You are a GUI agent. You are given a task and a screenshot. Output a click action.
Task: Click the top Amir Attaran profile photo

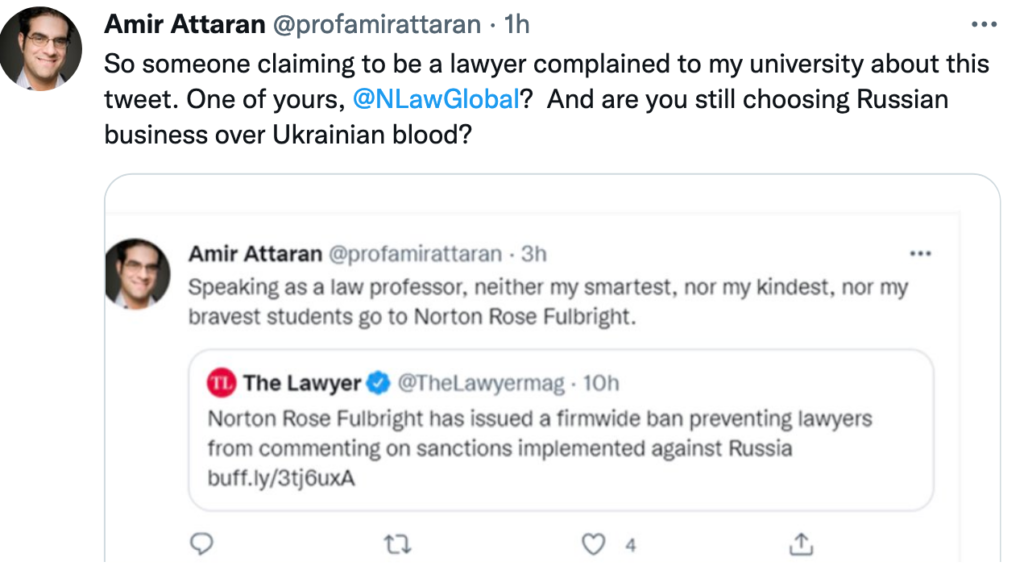click(x=41, y=51)
